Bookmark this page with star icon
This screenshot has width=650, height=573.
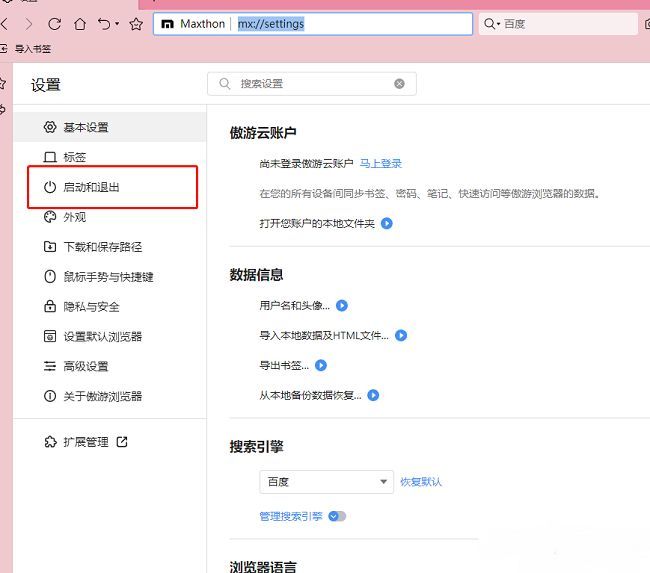click(x=136, y=23)
